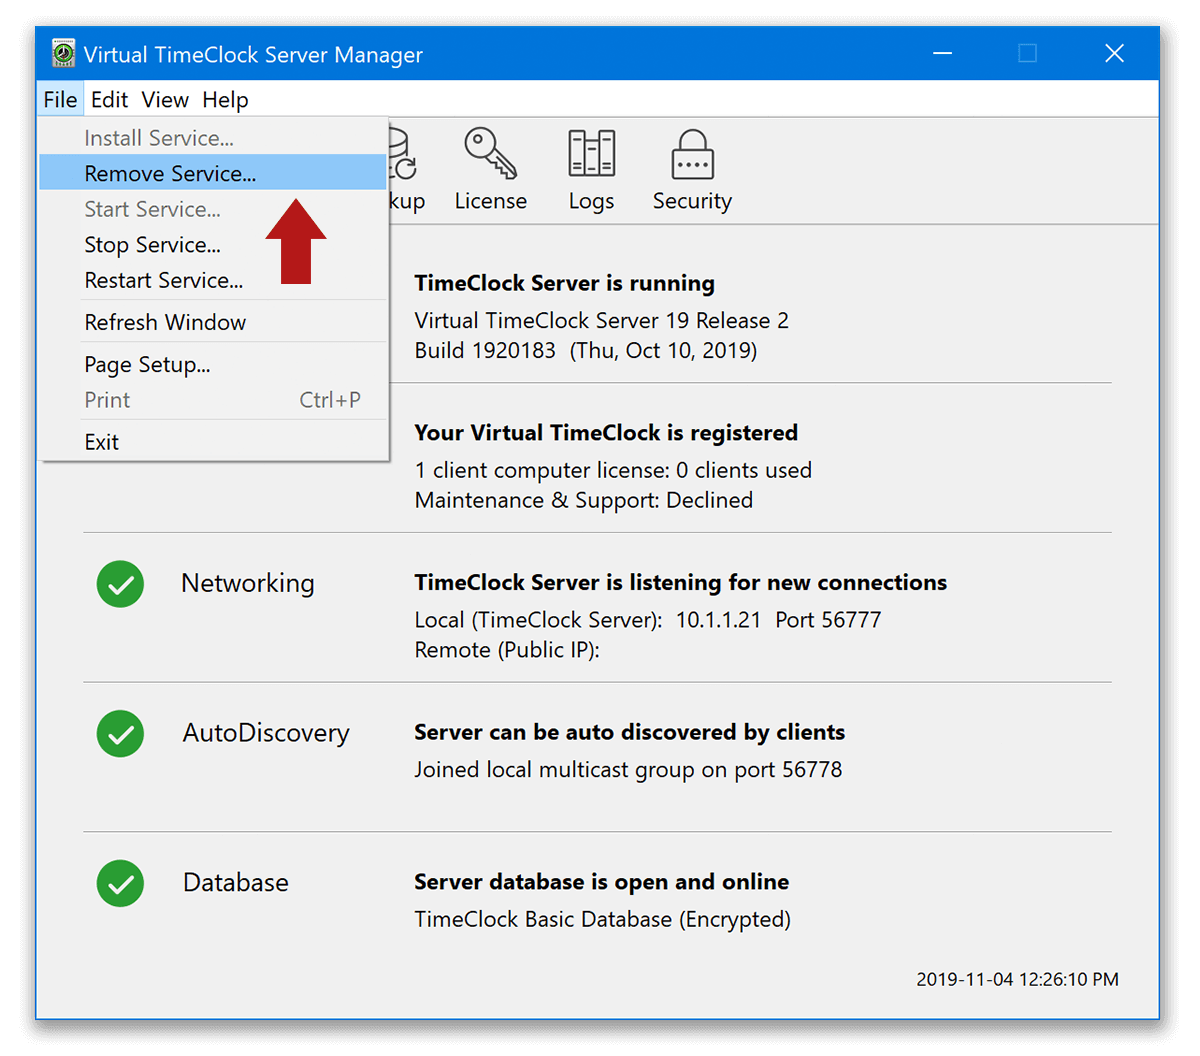Click Refresh Window menu entry
This screenshot has width=1200, height=1056.
tap(165, 321)
